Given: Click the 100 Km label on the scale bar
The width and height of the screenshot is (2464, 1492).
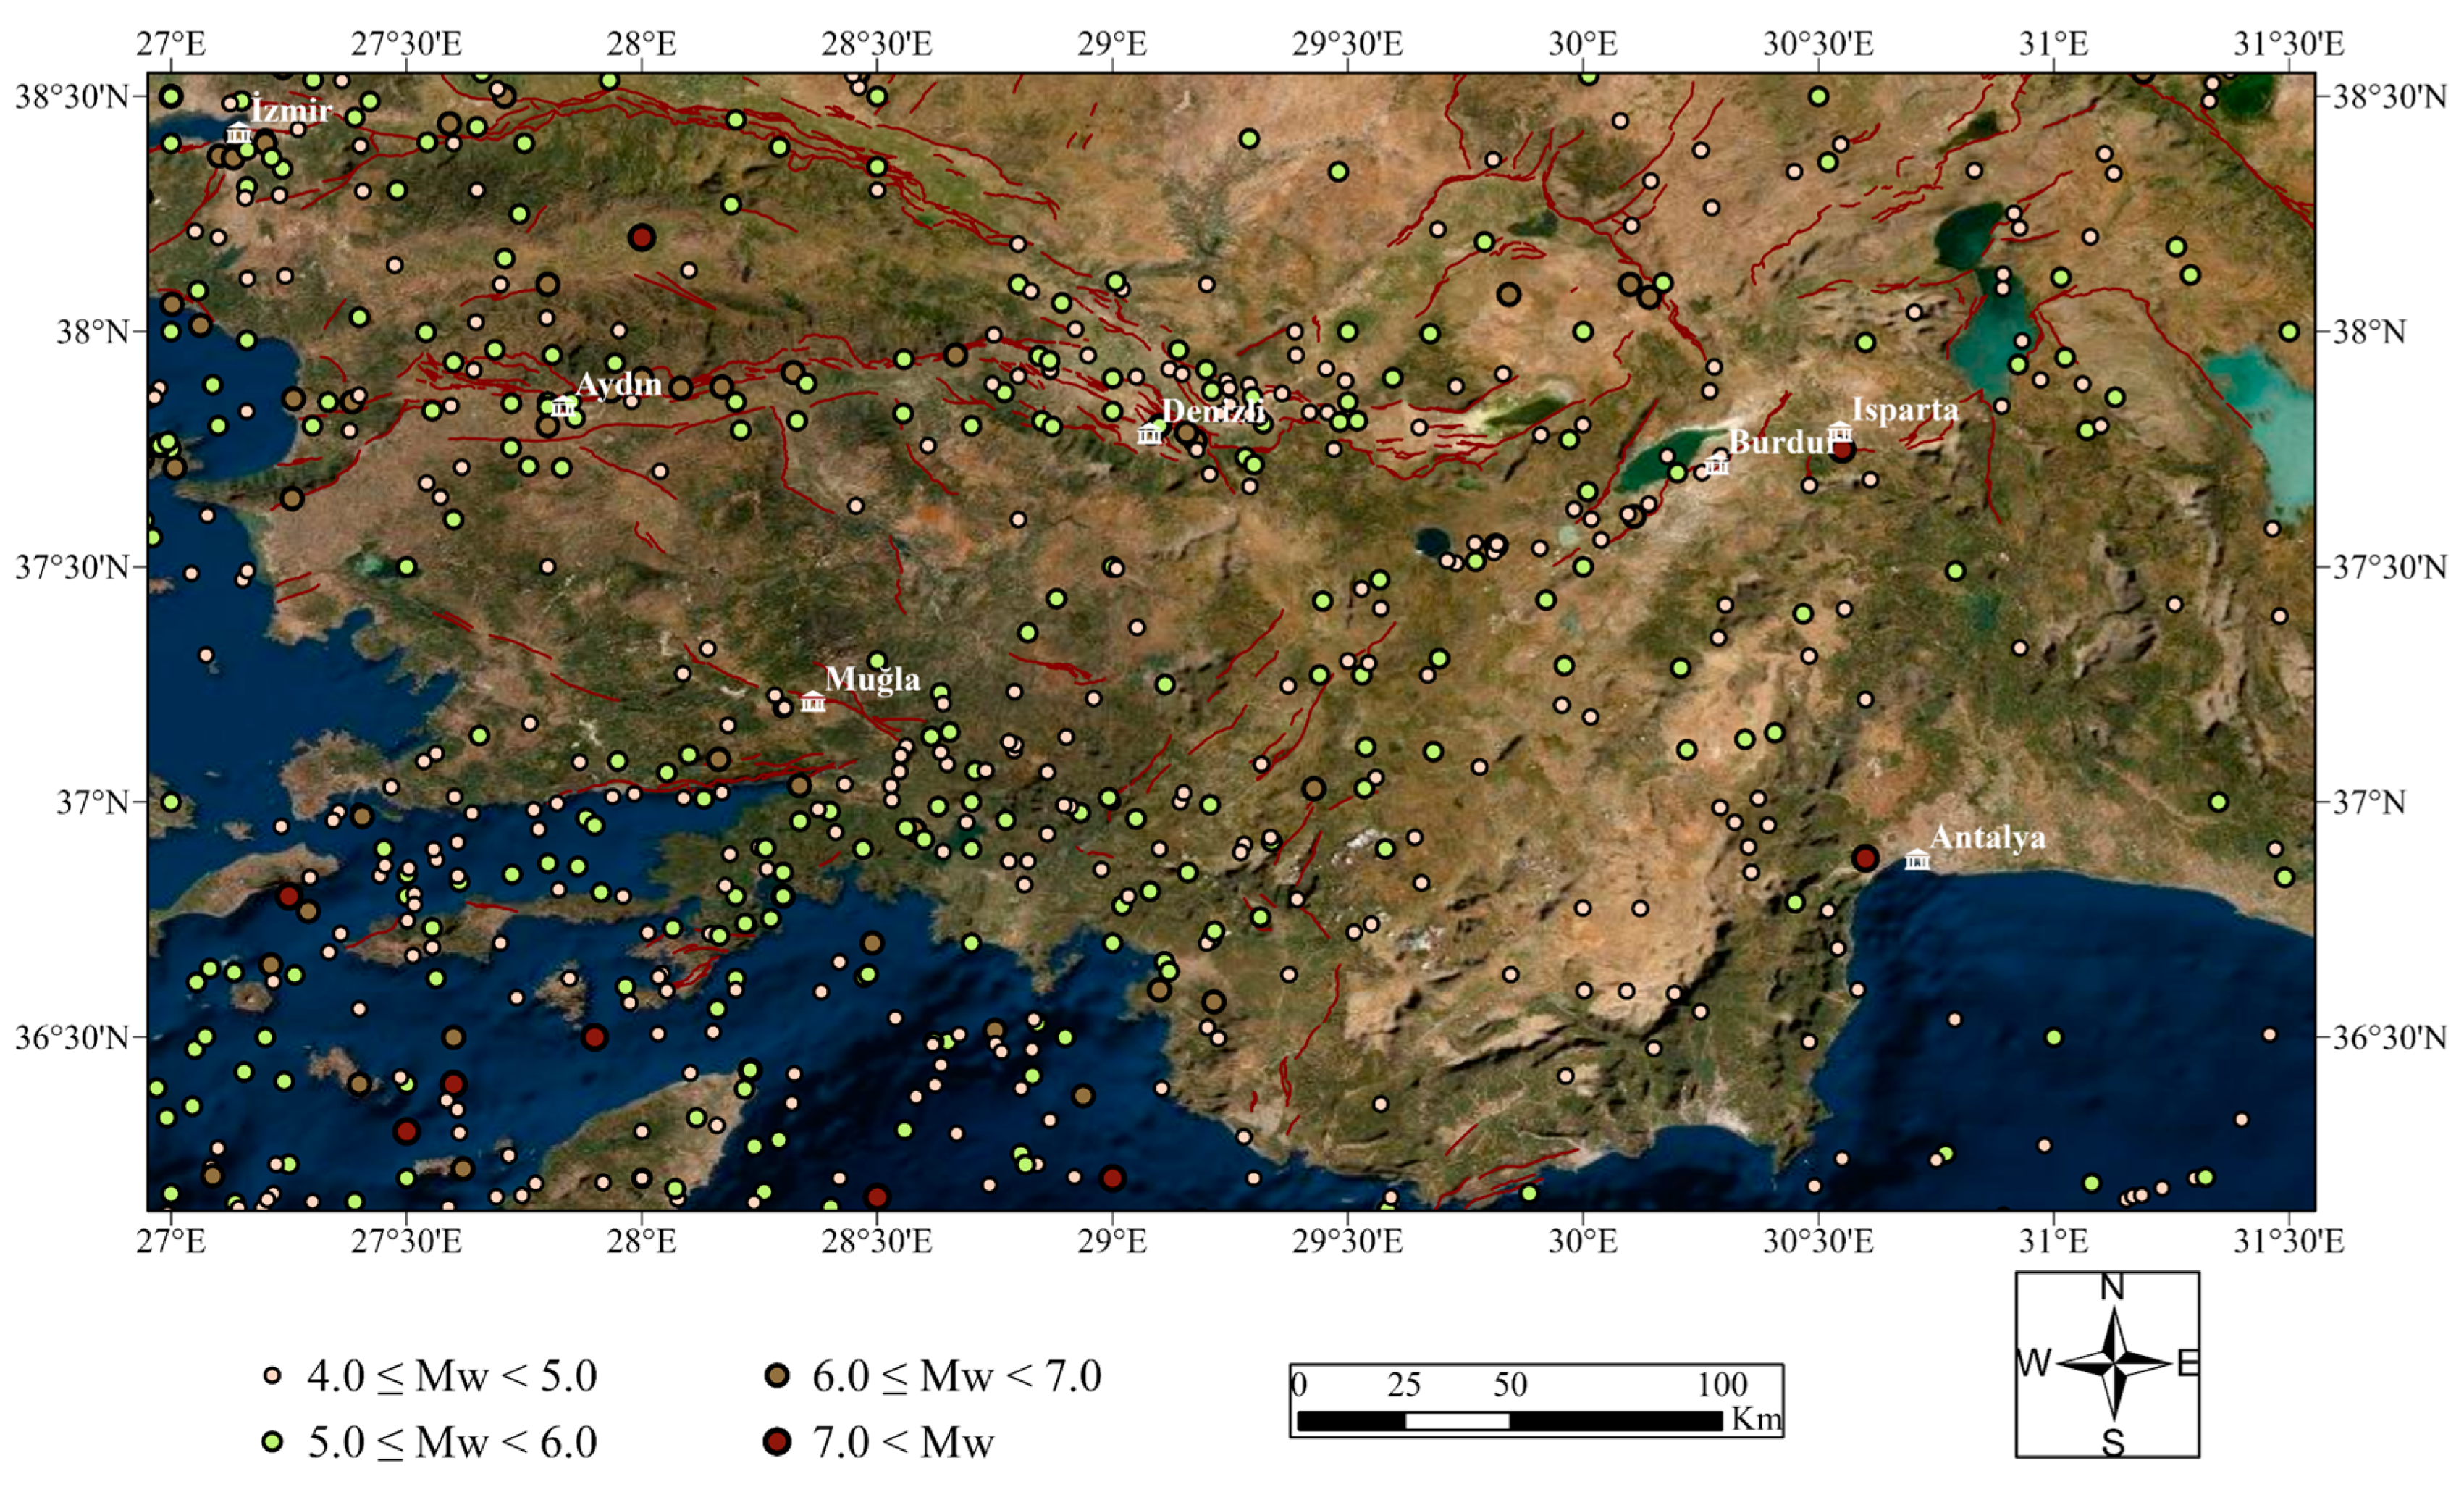Looking at the screenshot, I should click(1722, 1385).
